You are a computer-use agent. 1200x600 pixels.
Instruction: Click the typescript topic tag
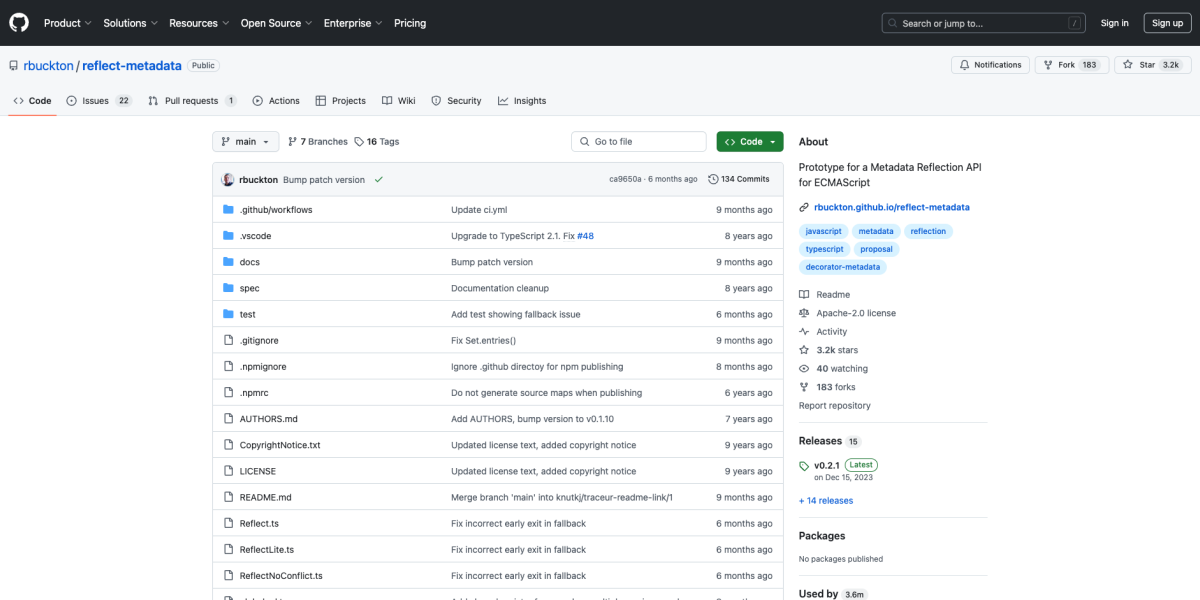point(824,249)
